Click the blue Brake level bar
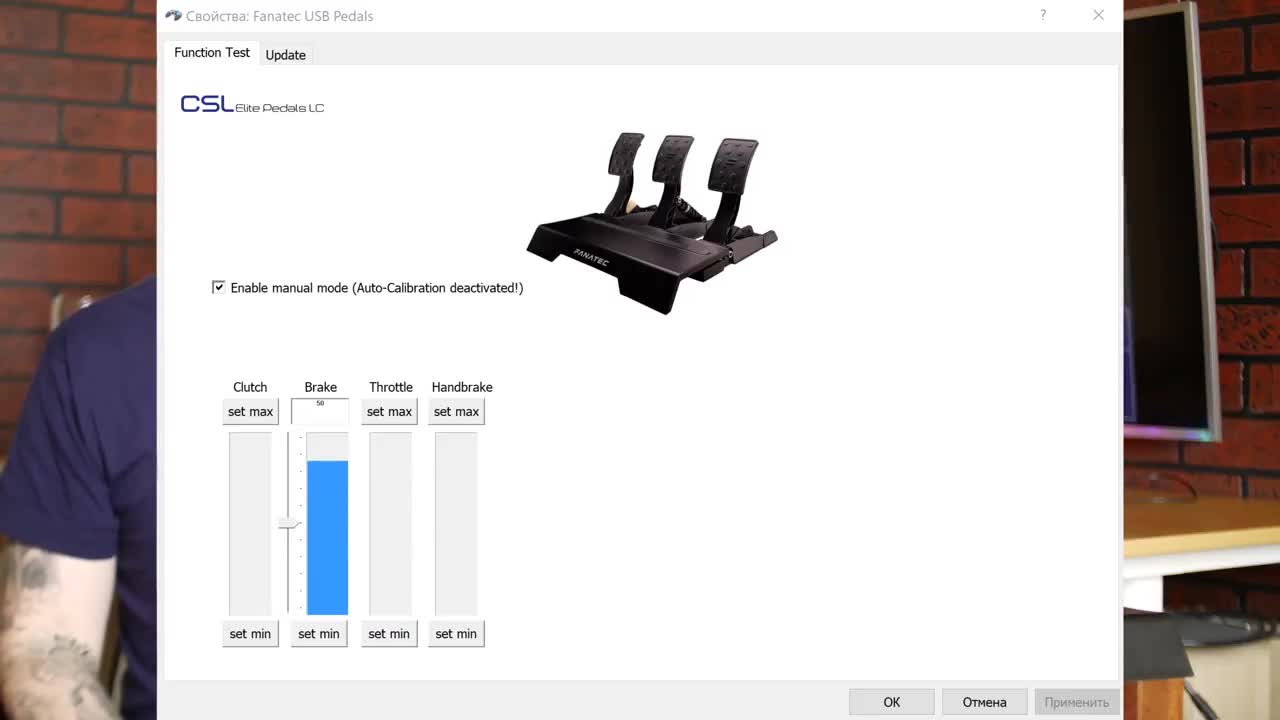Screen dimensions: 1280x720 pos(327,537)
